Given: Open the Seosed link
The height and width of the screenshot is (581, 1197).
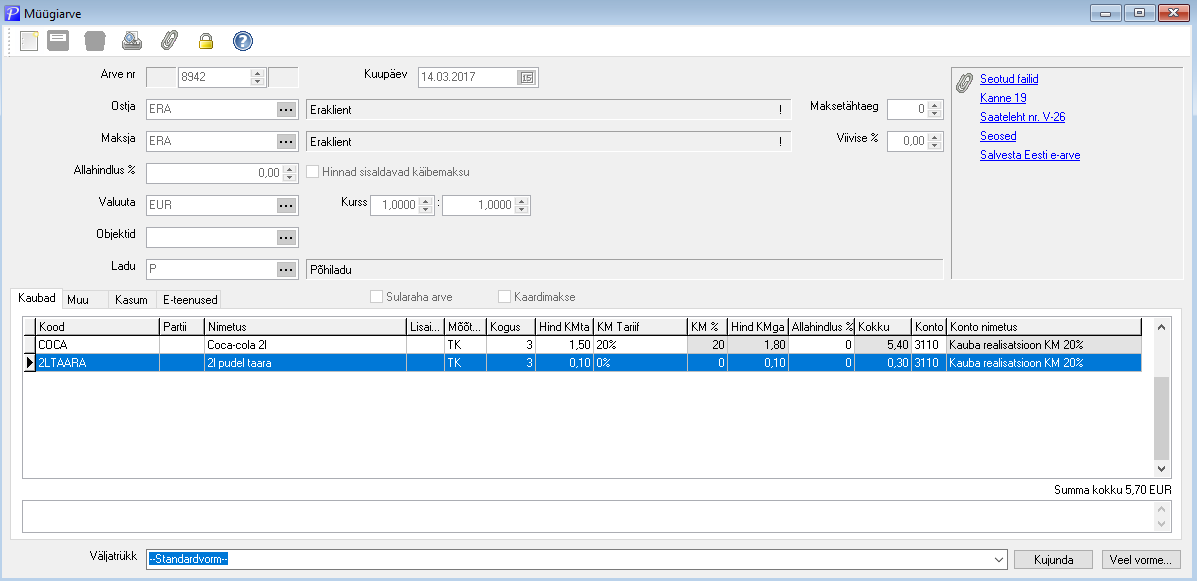Looking at the screenshot, I should click(998, 136).
